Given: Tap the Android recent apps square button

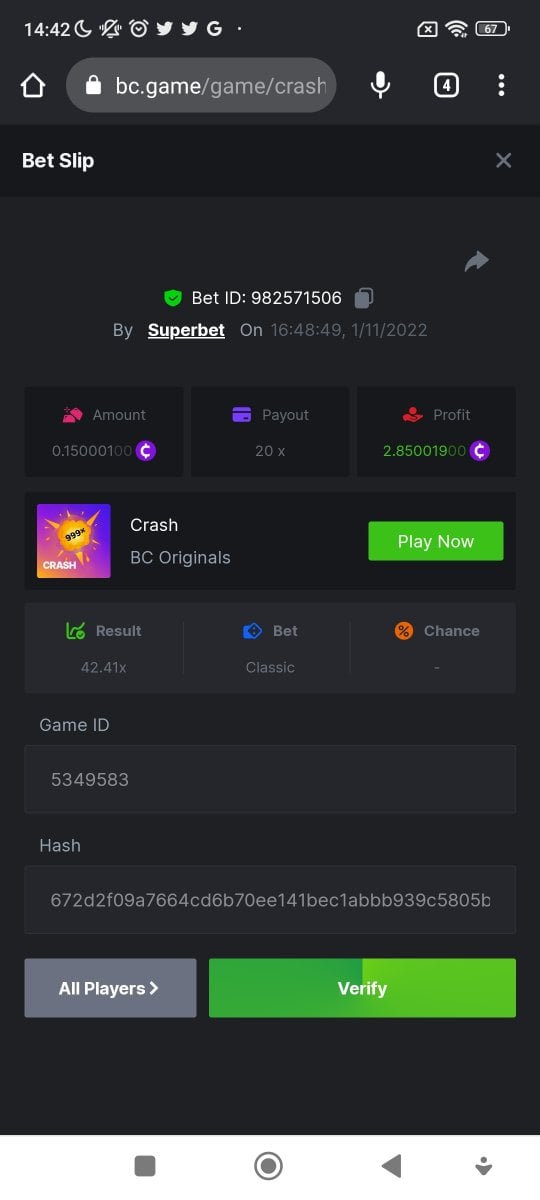Looking at the screenshot, I should 145,1165.
